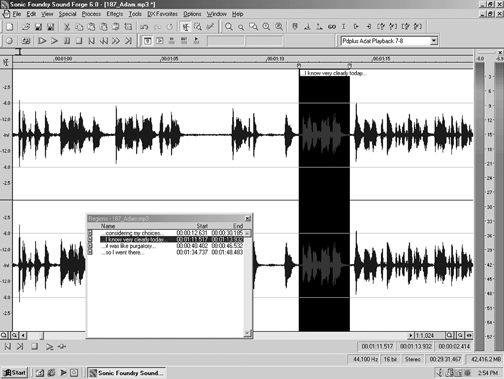The image size is (504, 379).
Task: Click the Play All button
Action: 42,41
